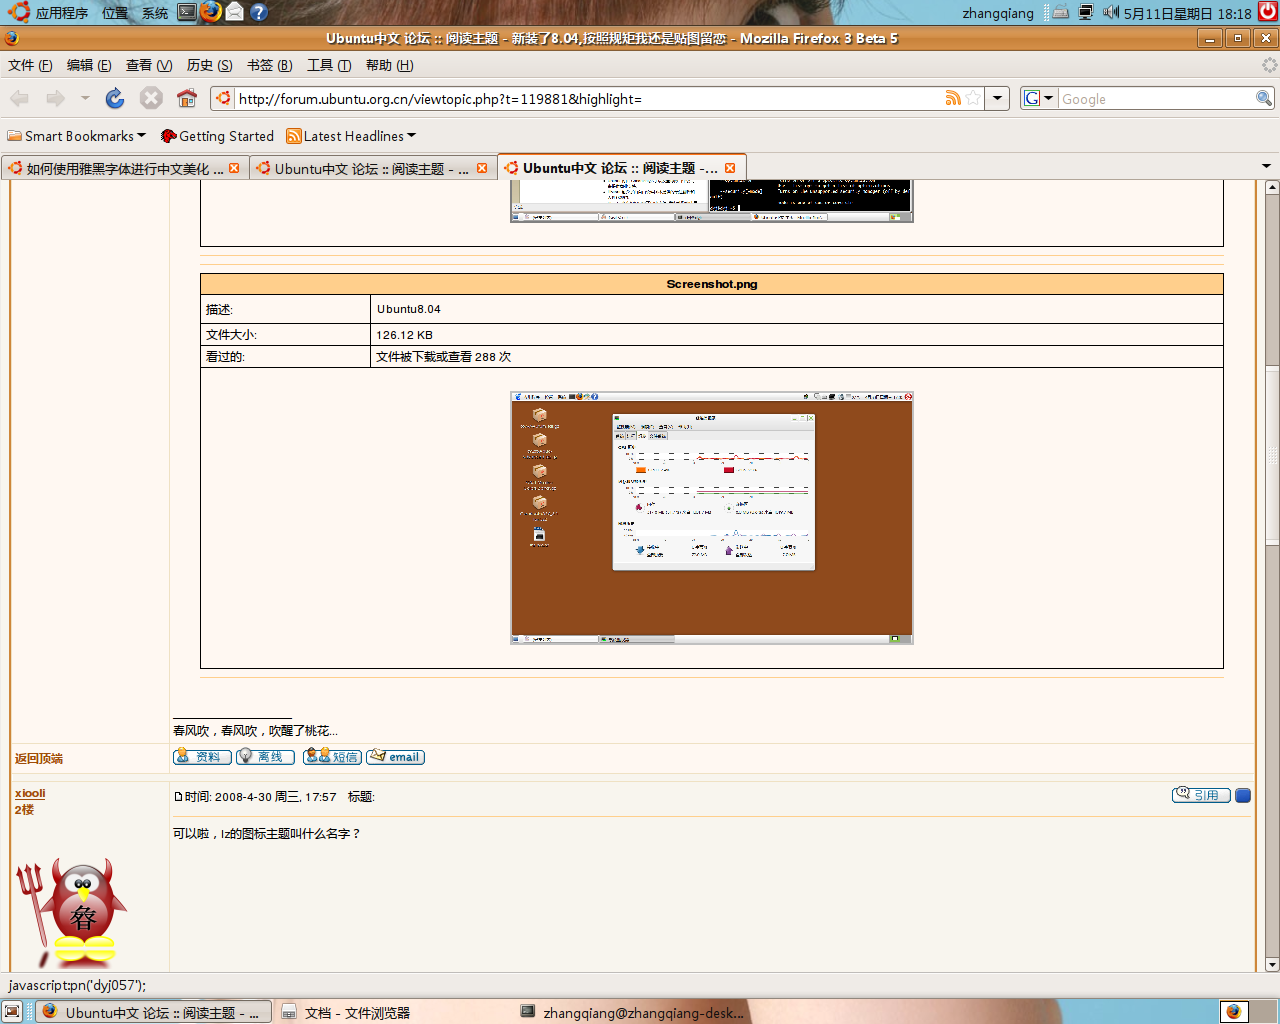Run search with the magnifier icon

tap(1264, 98)
